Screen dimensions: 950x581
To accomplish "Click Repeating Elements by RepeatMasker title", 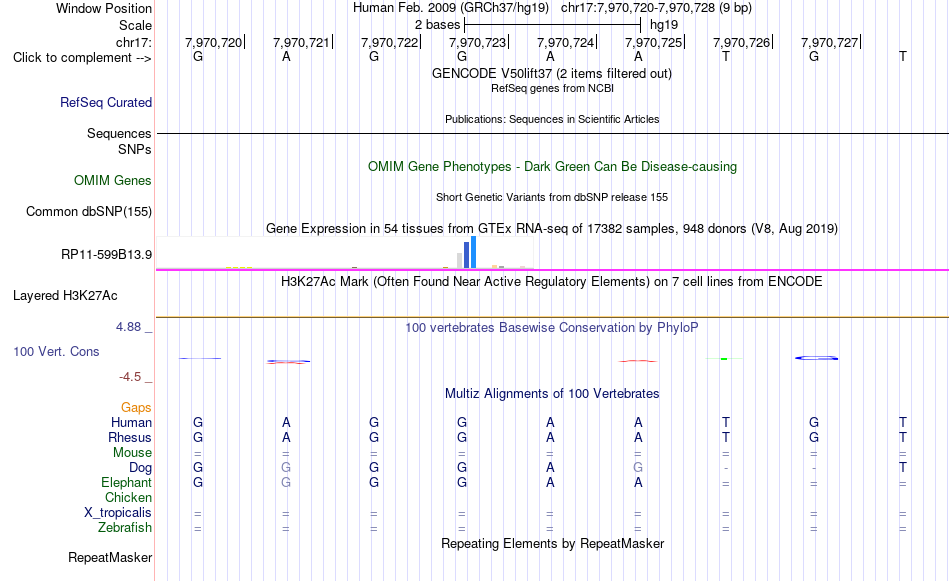I will click(x=553, y=544).
